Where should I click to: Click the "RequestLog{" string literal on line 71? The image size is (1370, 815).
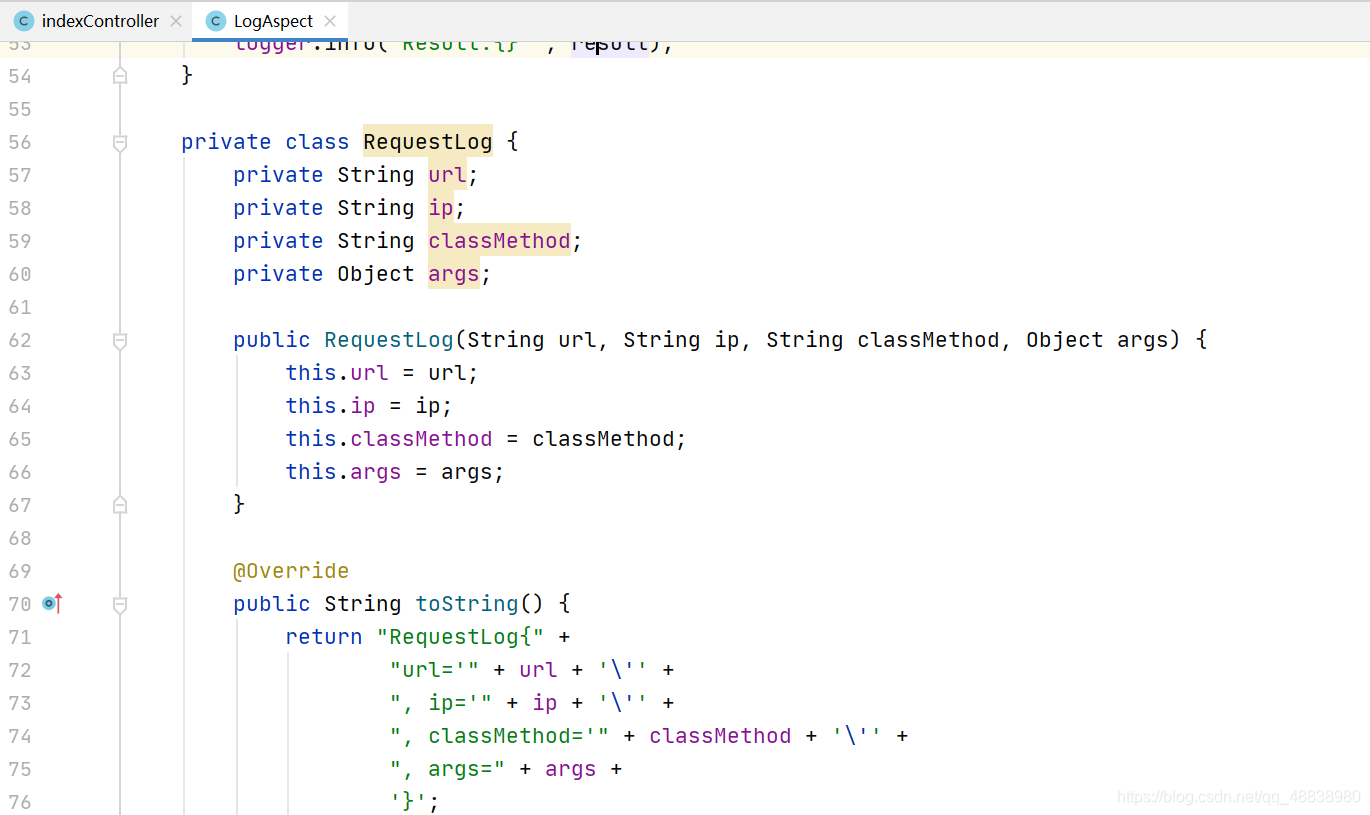(x=460, y=637)
